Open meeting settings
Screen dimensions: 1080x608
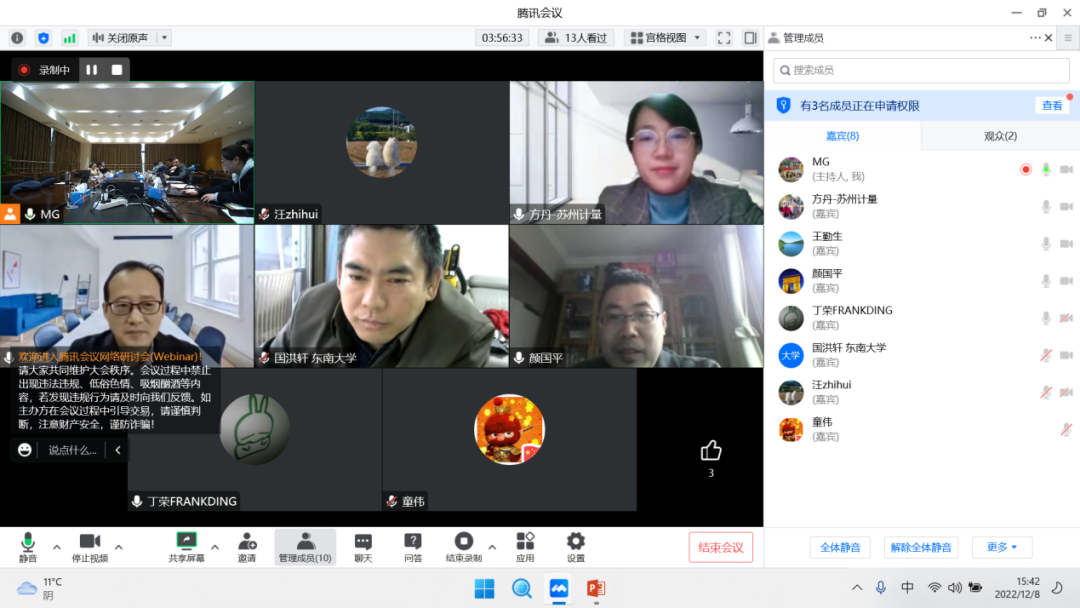click(576, 547)
